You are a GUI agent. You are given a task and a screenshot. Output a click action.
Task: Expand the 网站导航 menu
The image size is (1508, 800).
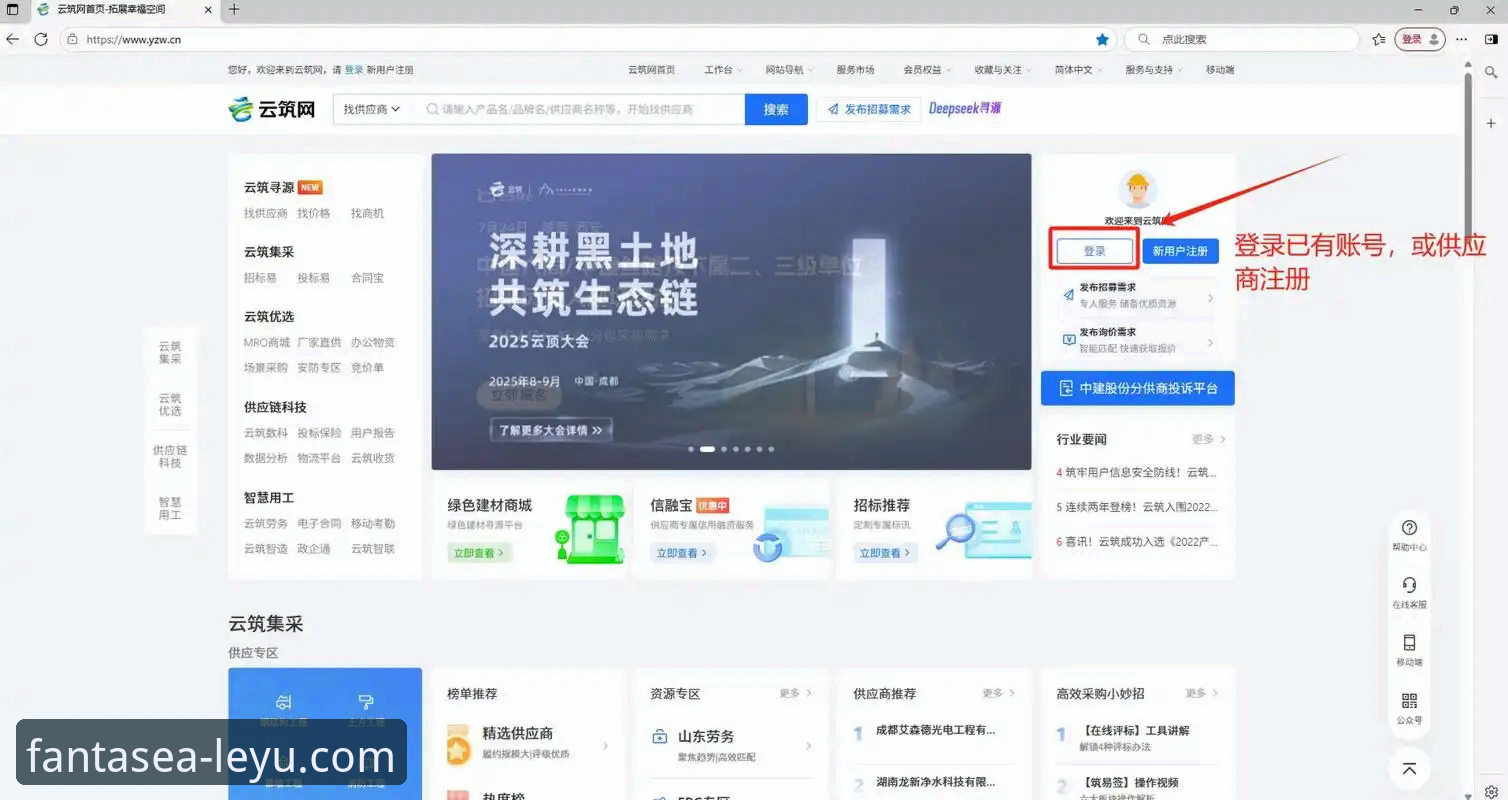790,70
